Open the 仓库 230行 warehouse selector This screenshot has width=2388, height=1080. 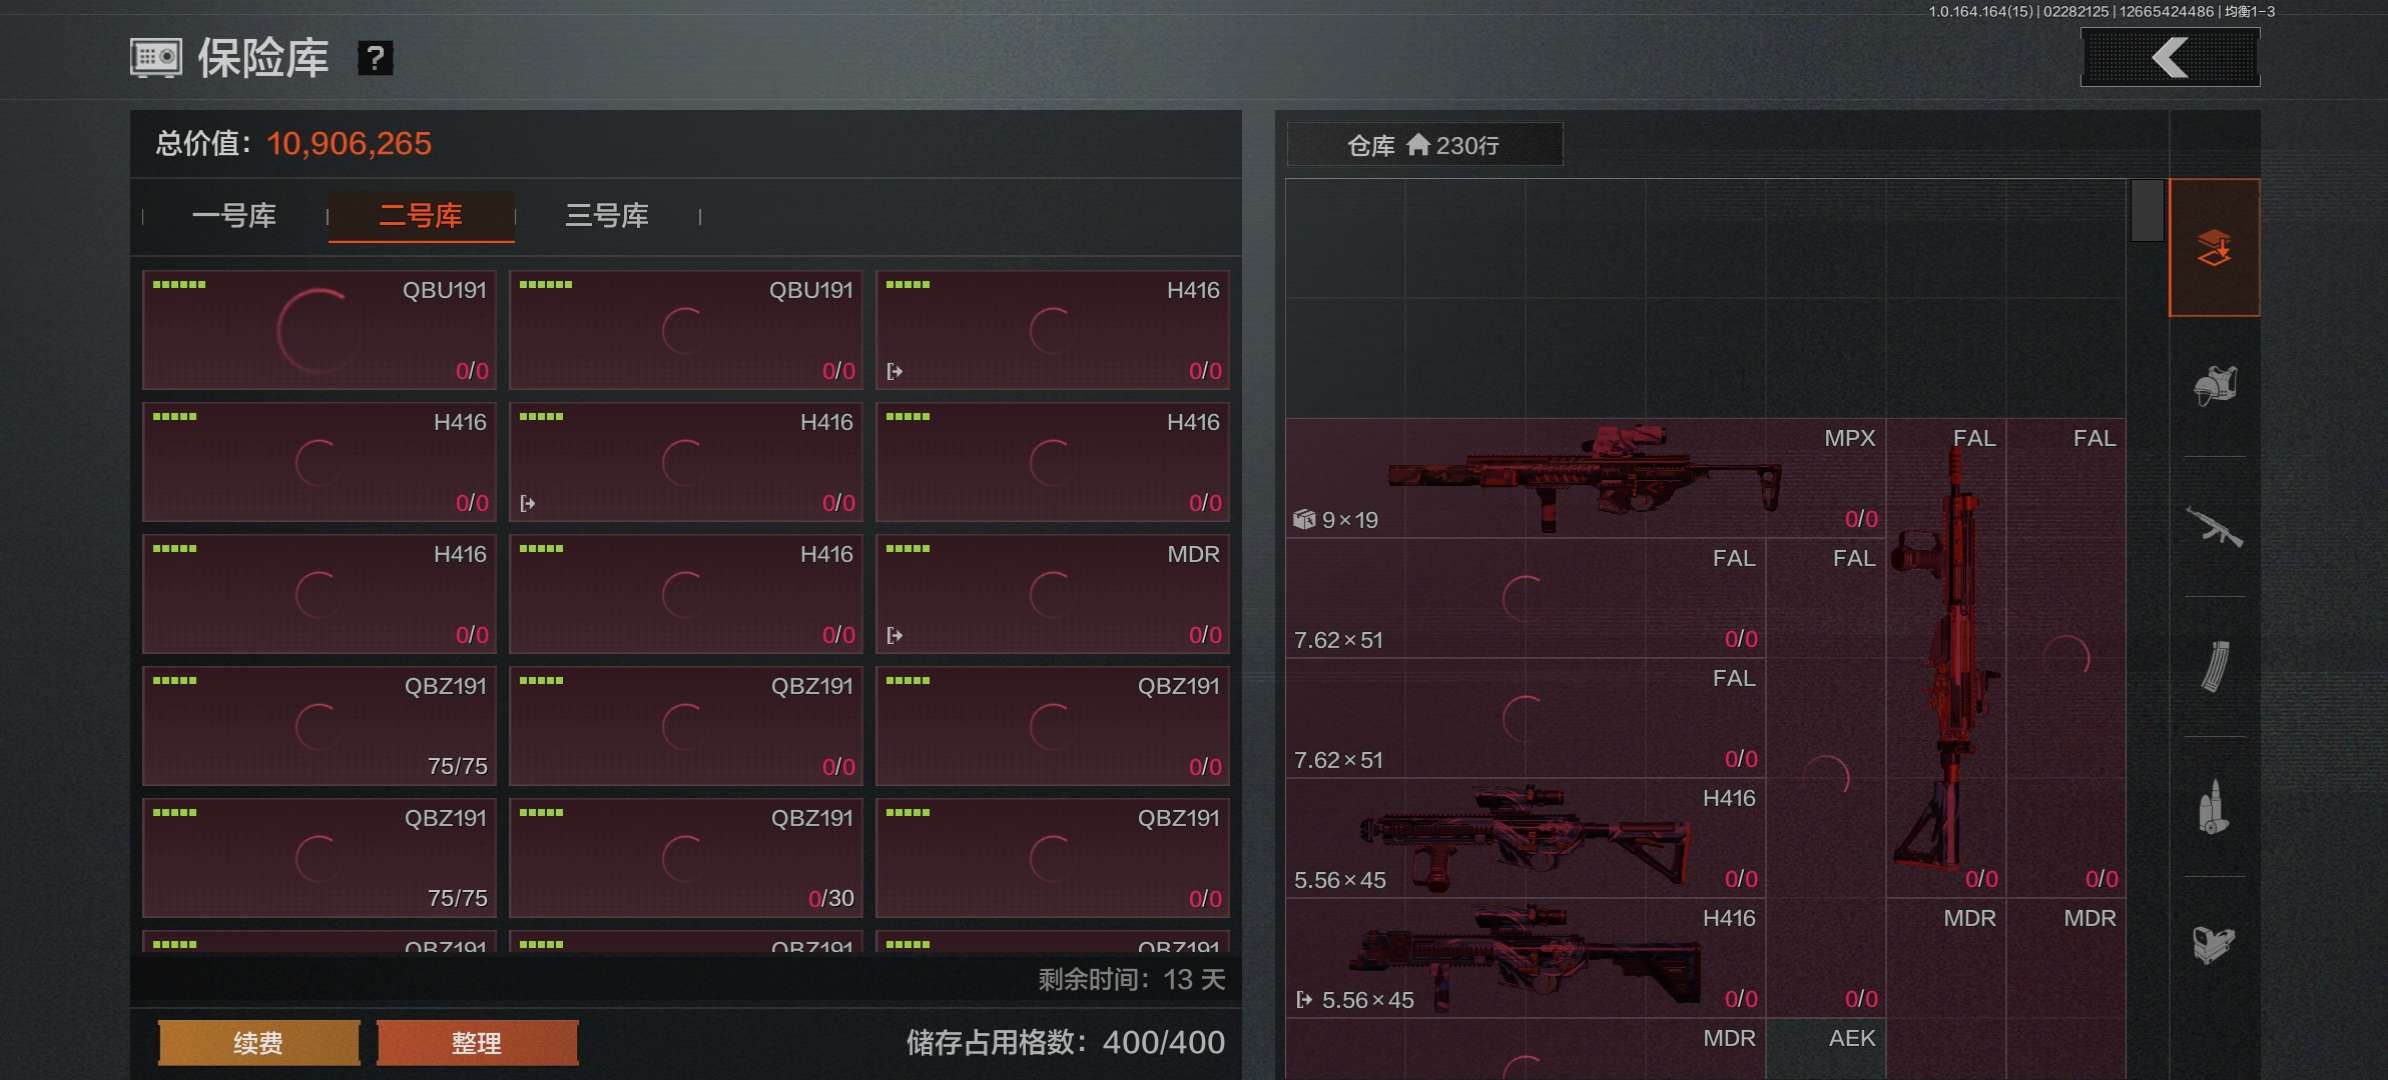pos(1424,145)
